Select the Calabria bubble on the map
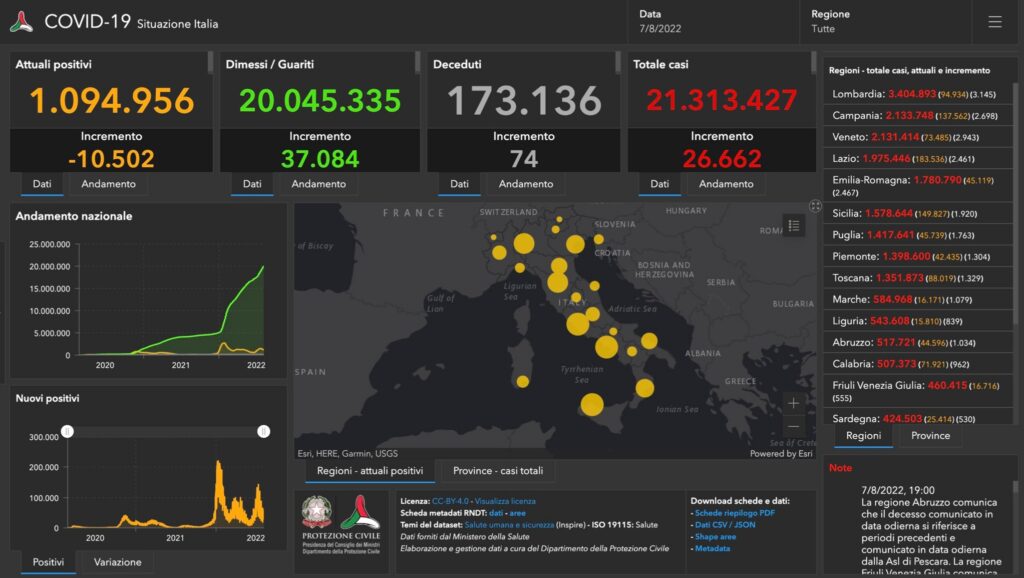This screenshot has width=1024, height=578. coord(645,388)
